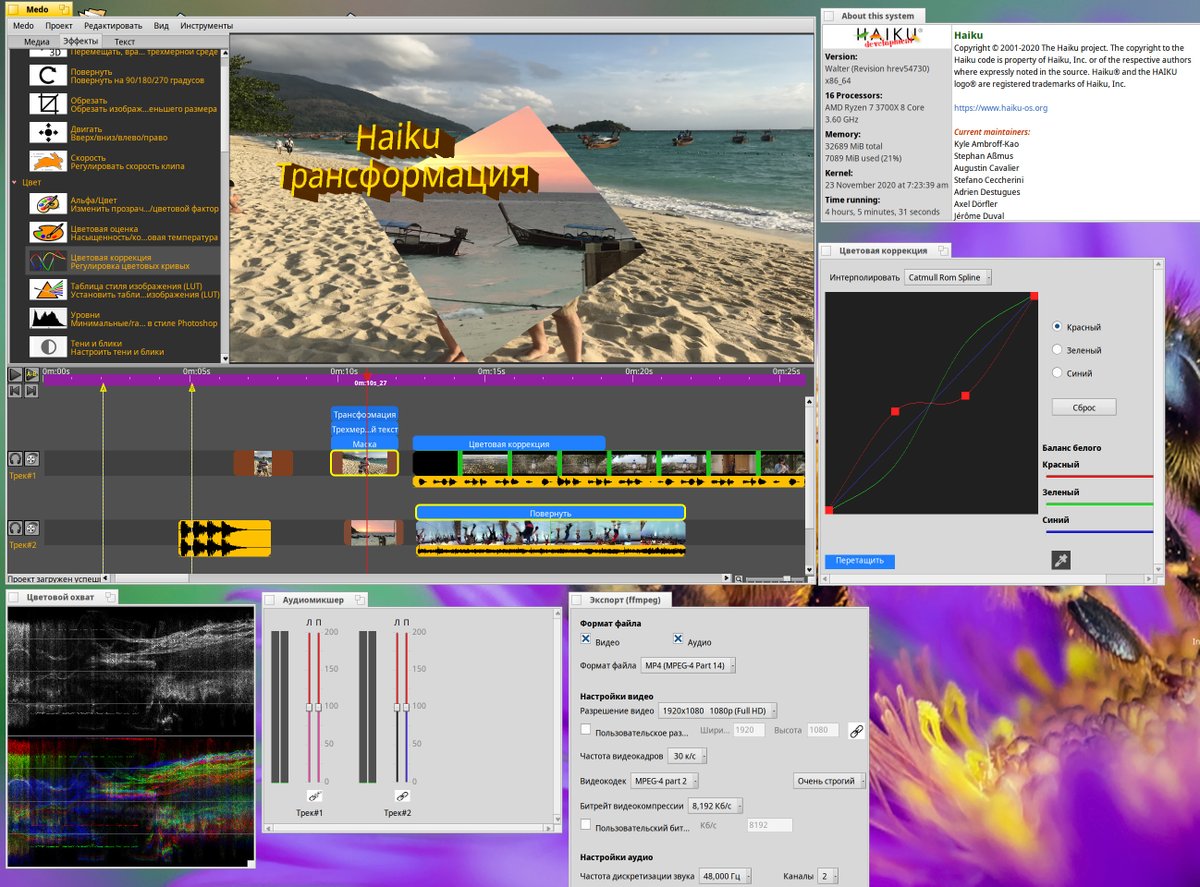Jump to the timeline end with skip-forward button

click(32, 391)
